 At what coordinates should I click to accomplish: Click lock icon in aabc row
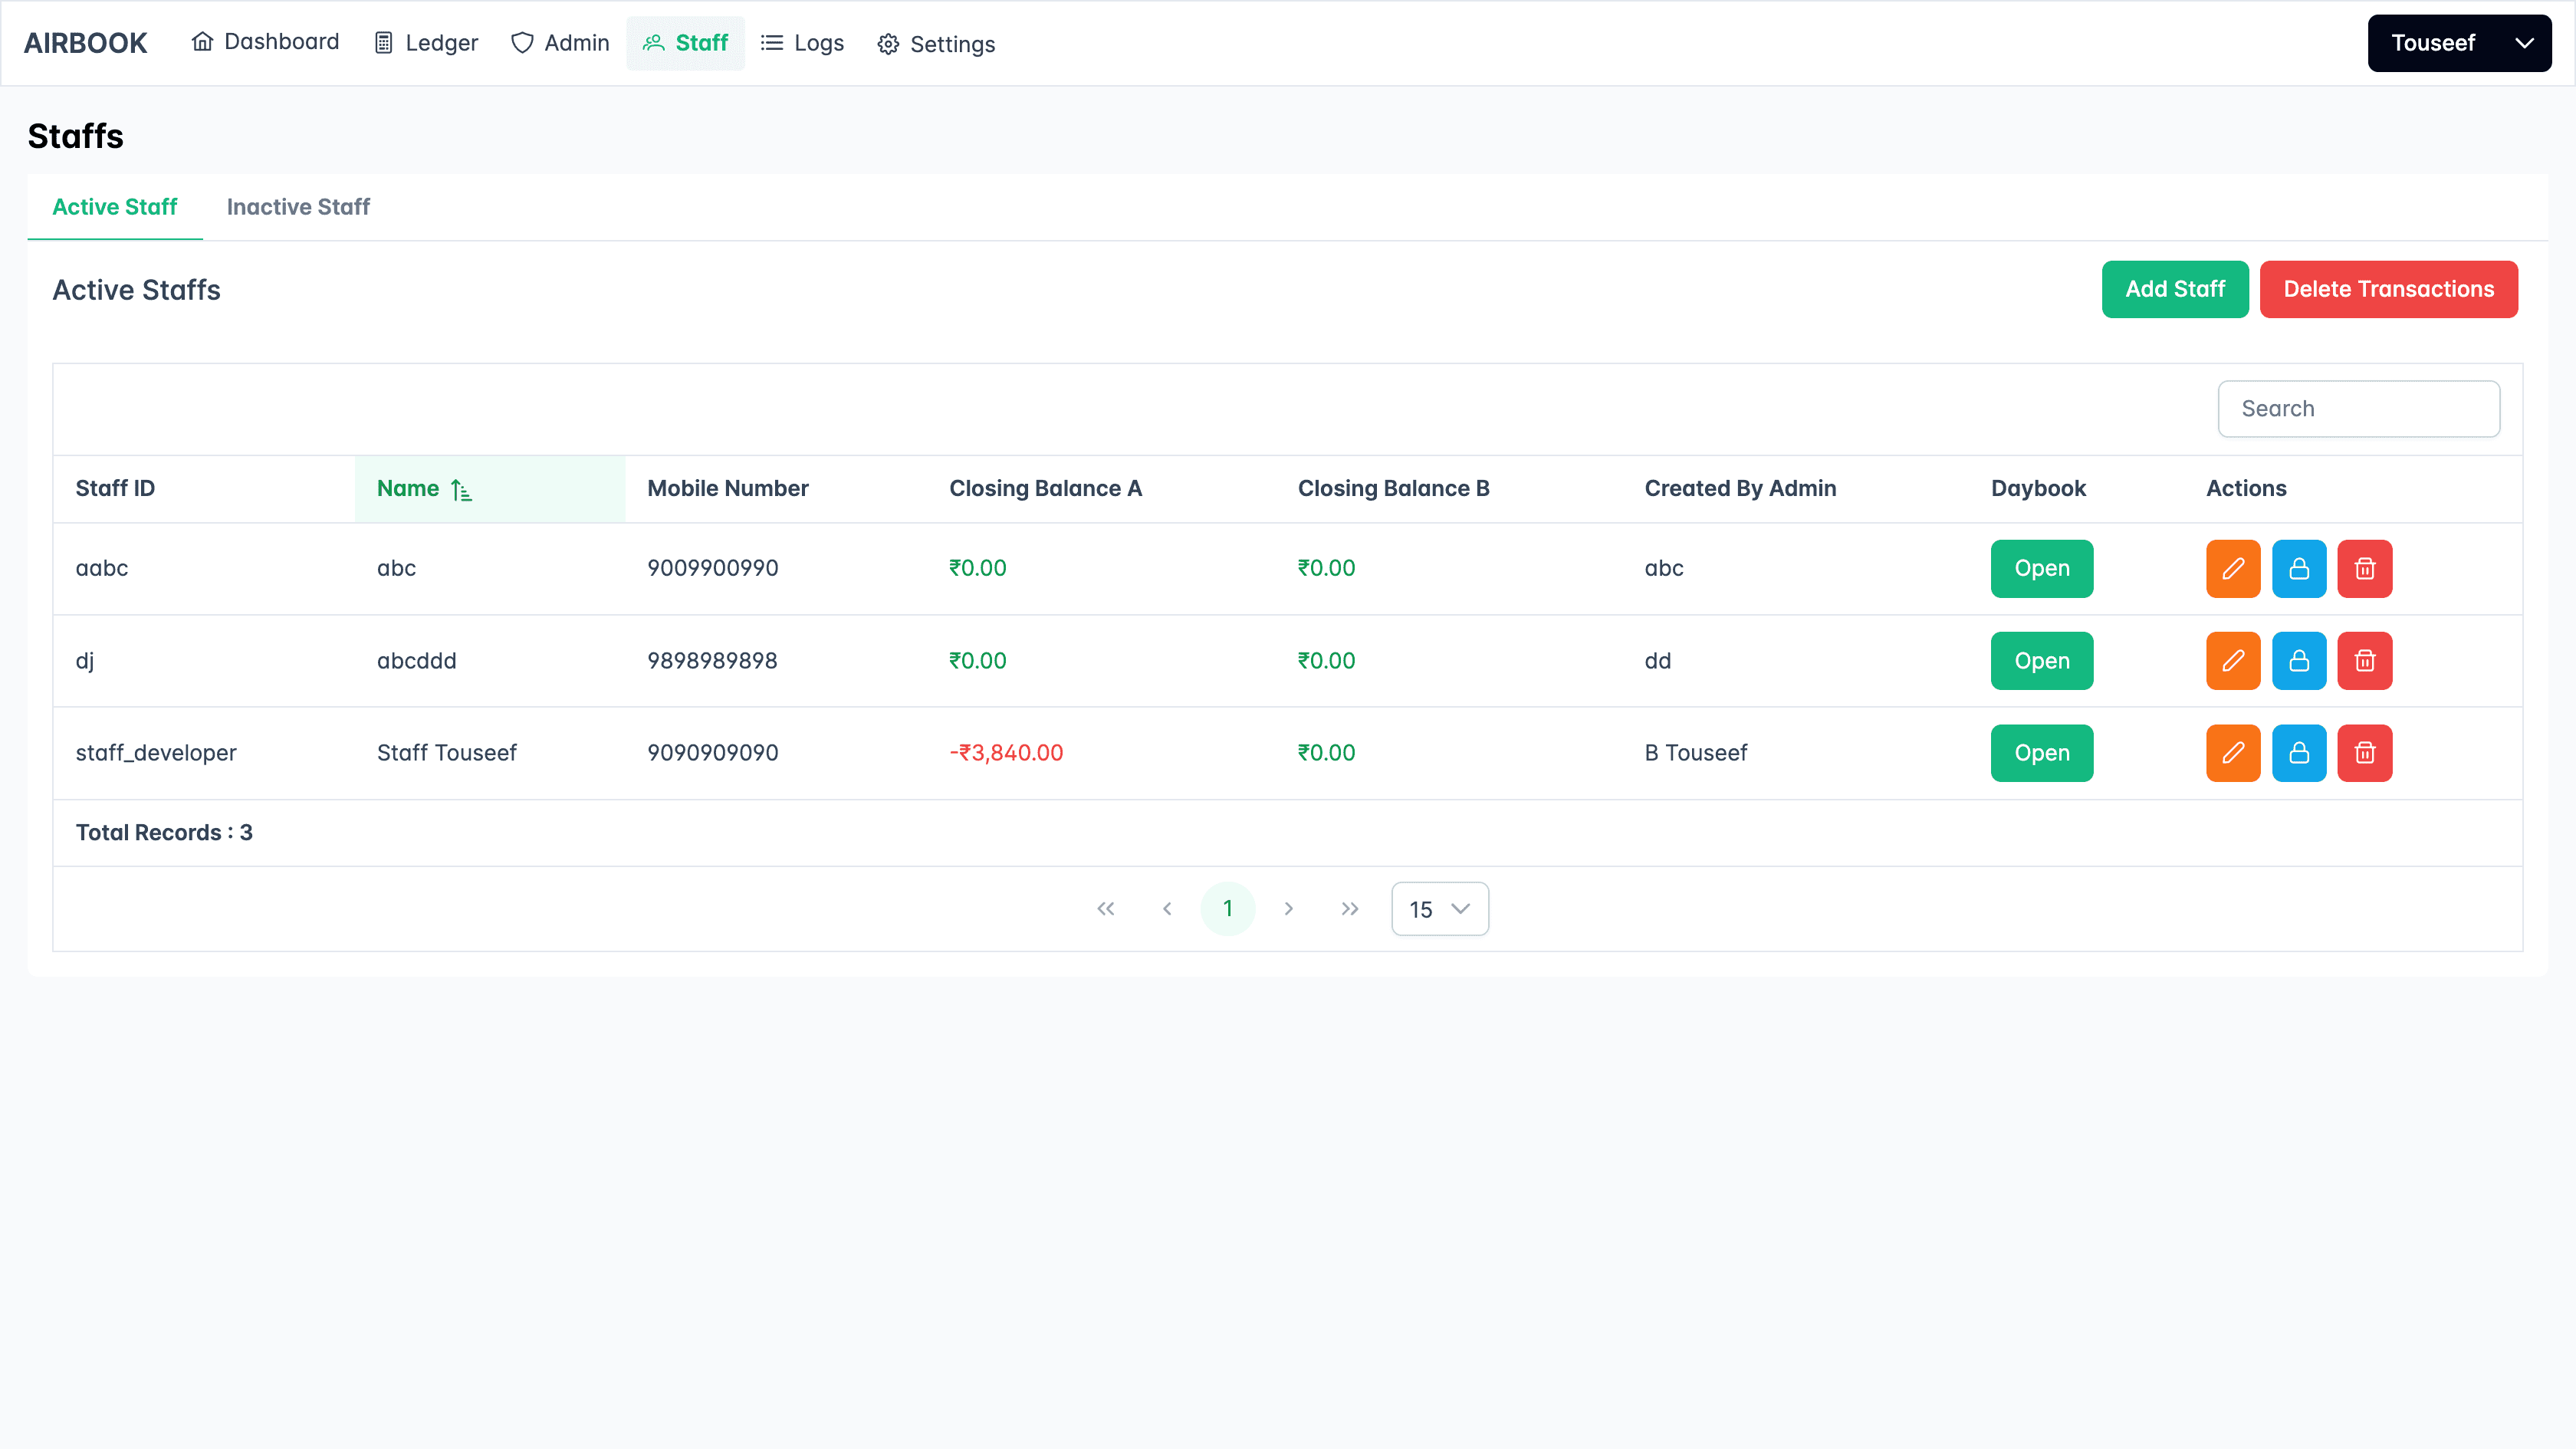pos(2298,568)
